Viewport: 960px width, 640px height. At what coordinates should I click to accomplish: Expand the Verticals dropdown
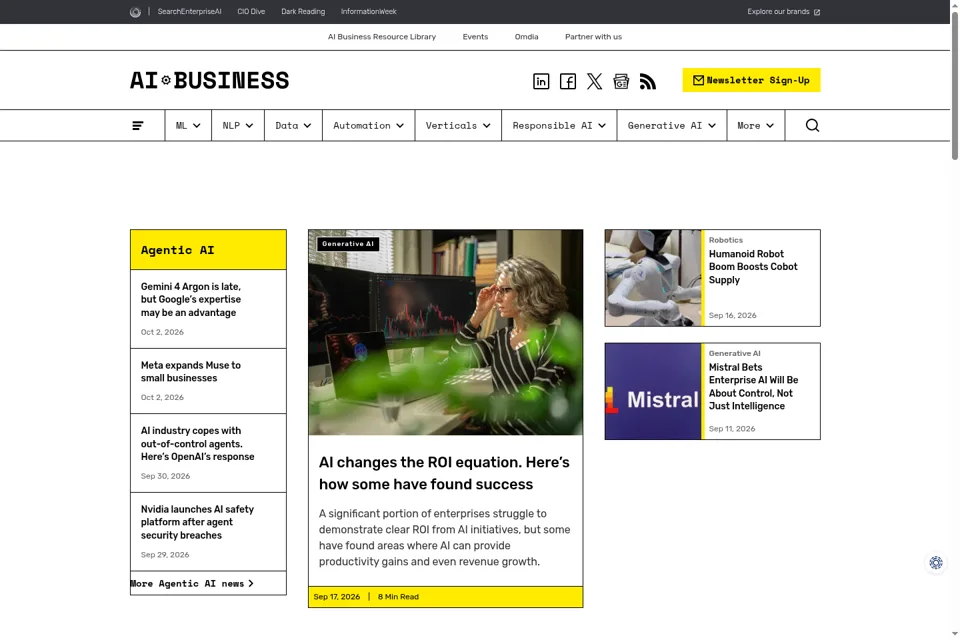coord(458,126)
